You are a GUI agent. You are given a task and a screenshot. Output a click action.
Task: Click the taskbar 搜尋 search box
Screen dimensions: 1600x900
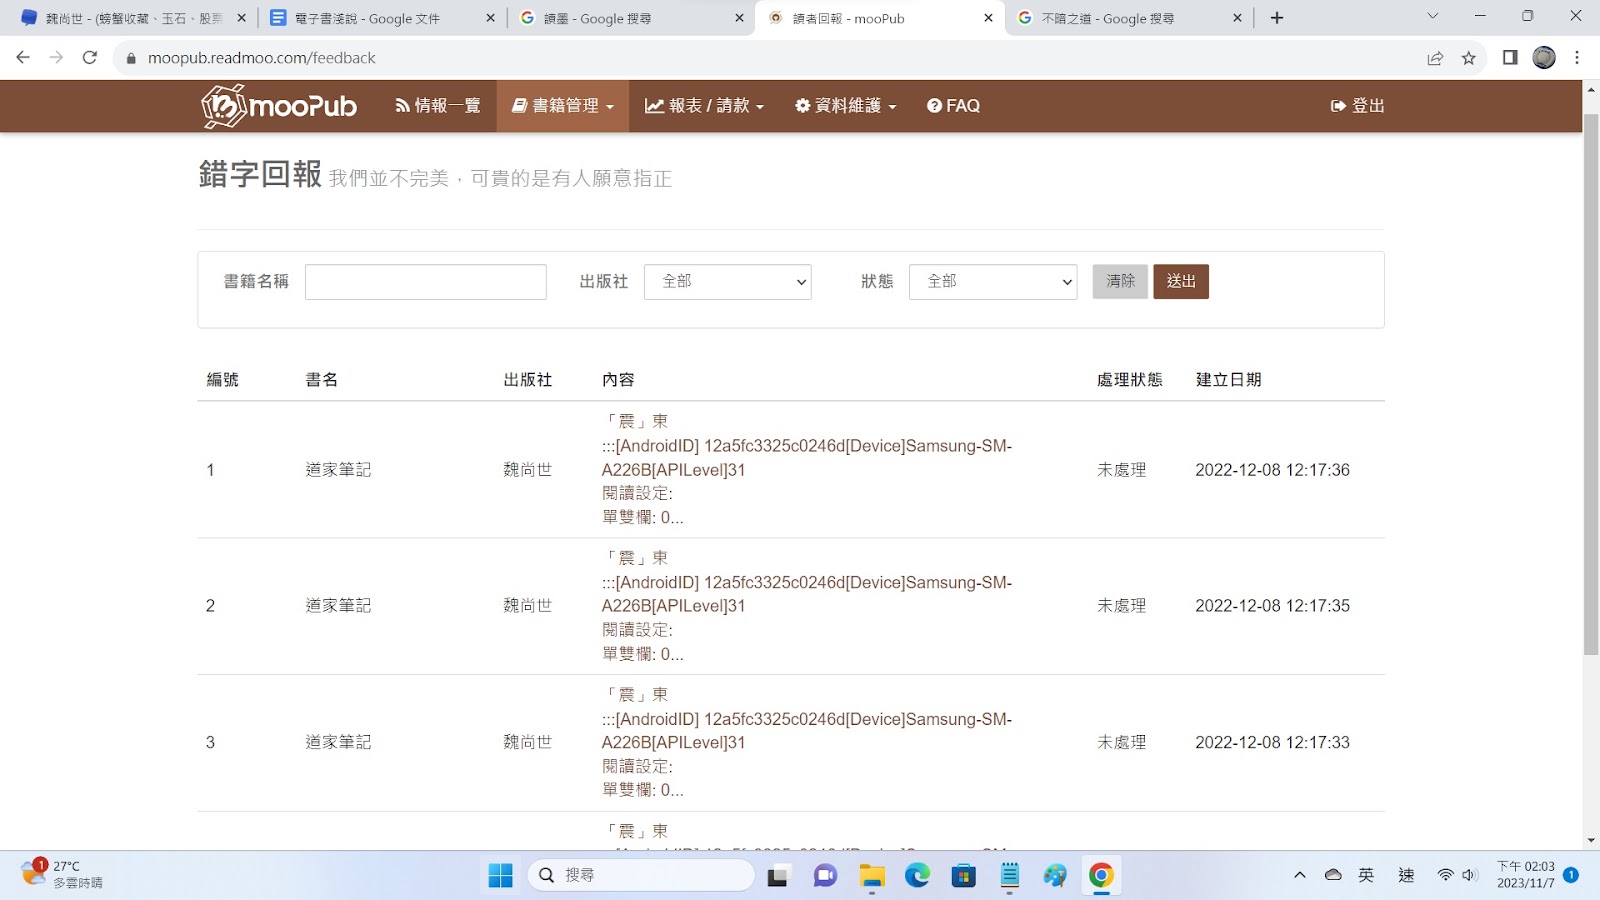[640, 876]
